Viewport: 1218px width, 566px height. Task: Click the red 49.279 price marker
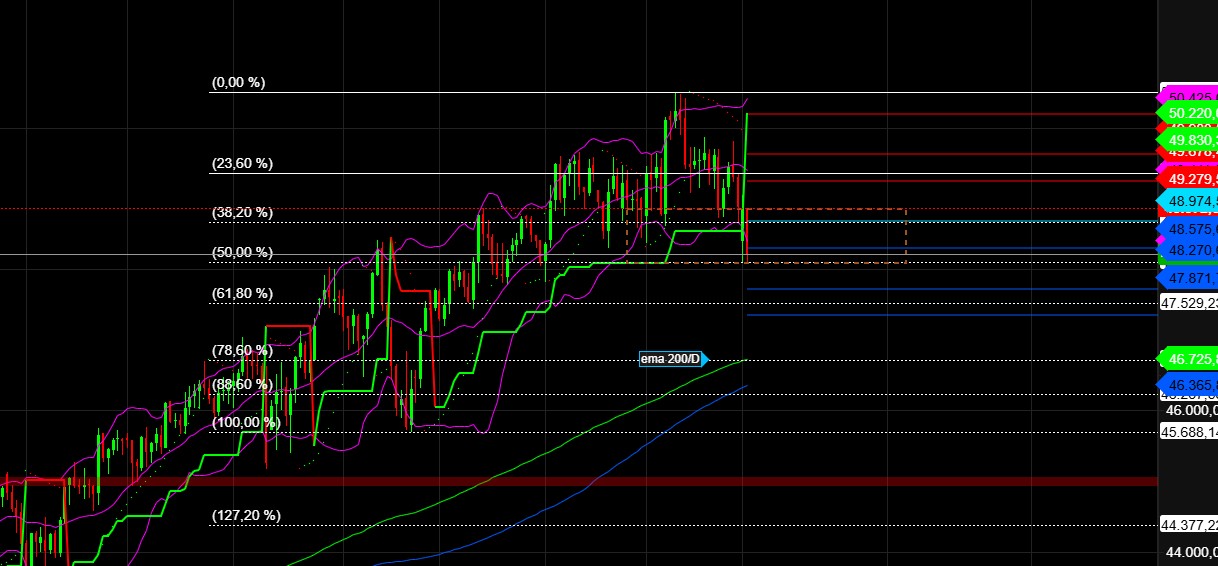1189,179
